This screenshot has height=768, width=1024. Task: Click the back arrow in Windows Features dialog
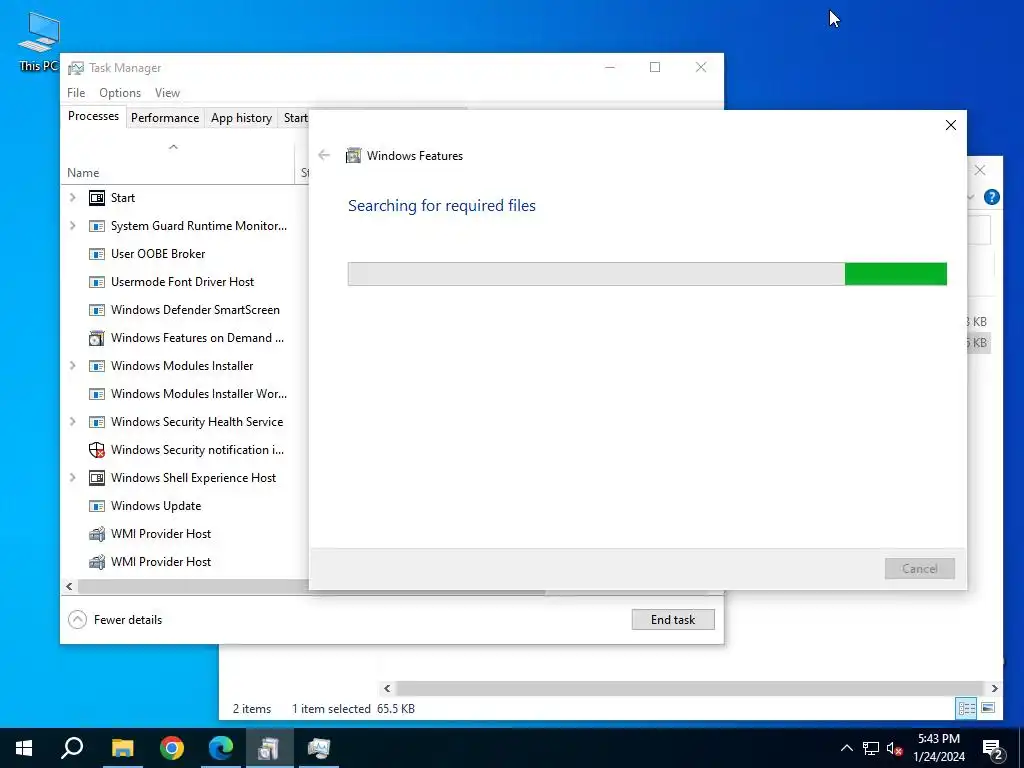coord(324,155)
